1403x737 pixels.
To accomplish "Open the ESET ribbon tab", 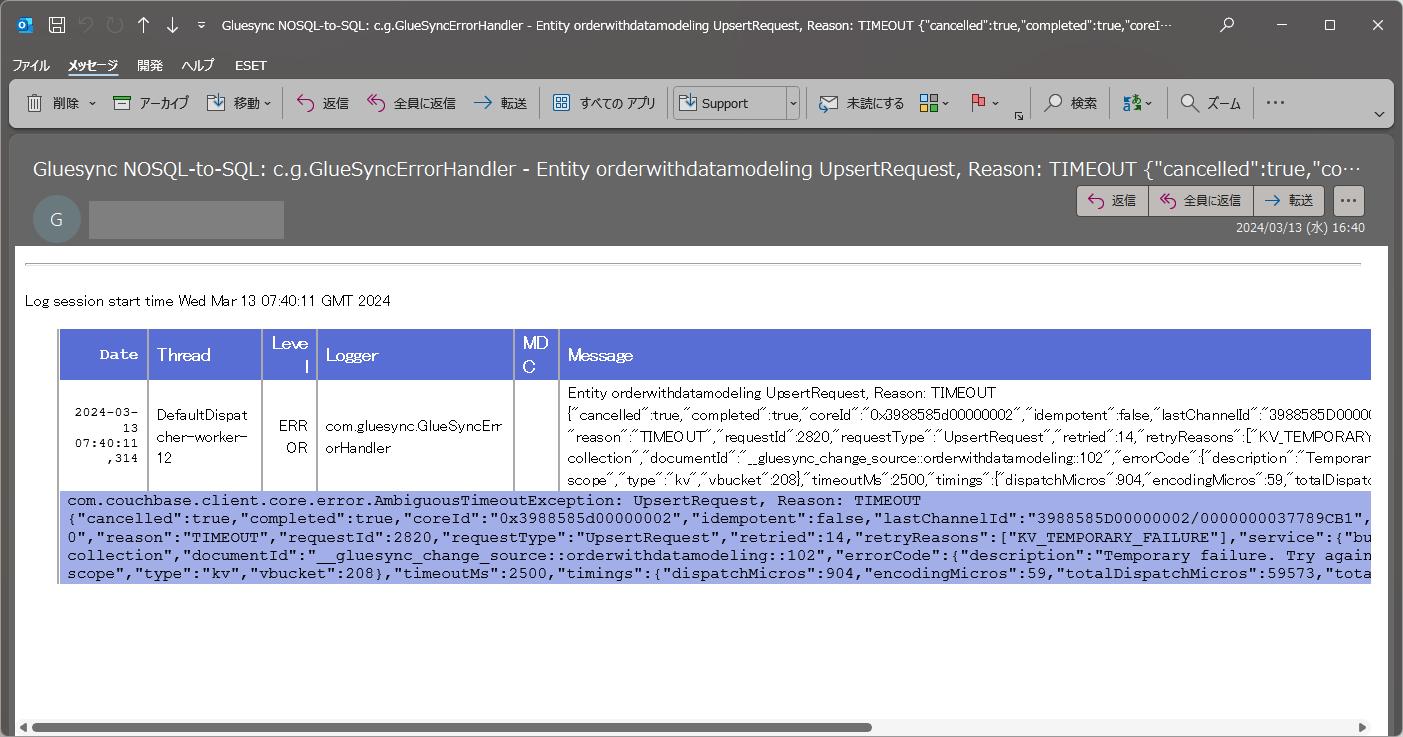I will 250,65.
